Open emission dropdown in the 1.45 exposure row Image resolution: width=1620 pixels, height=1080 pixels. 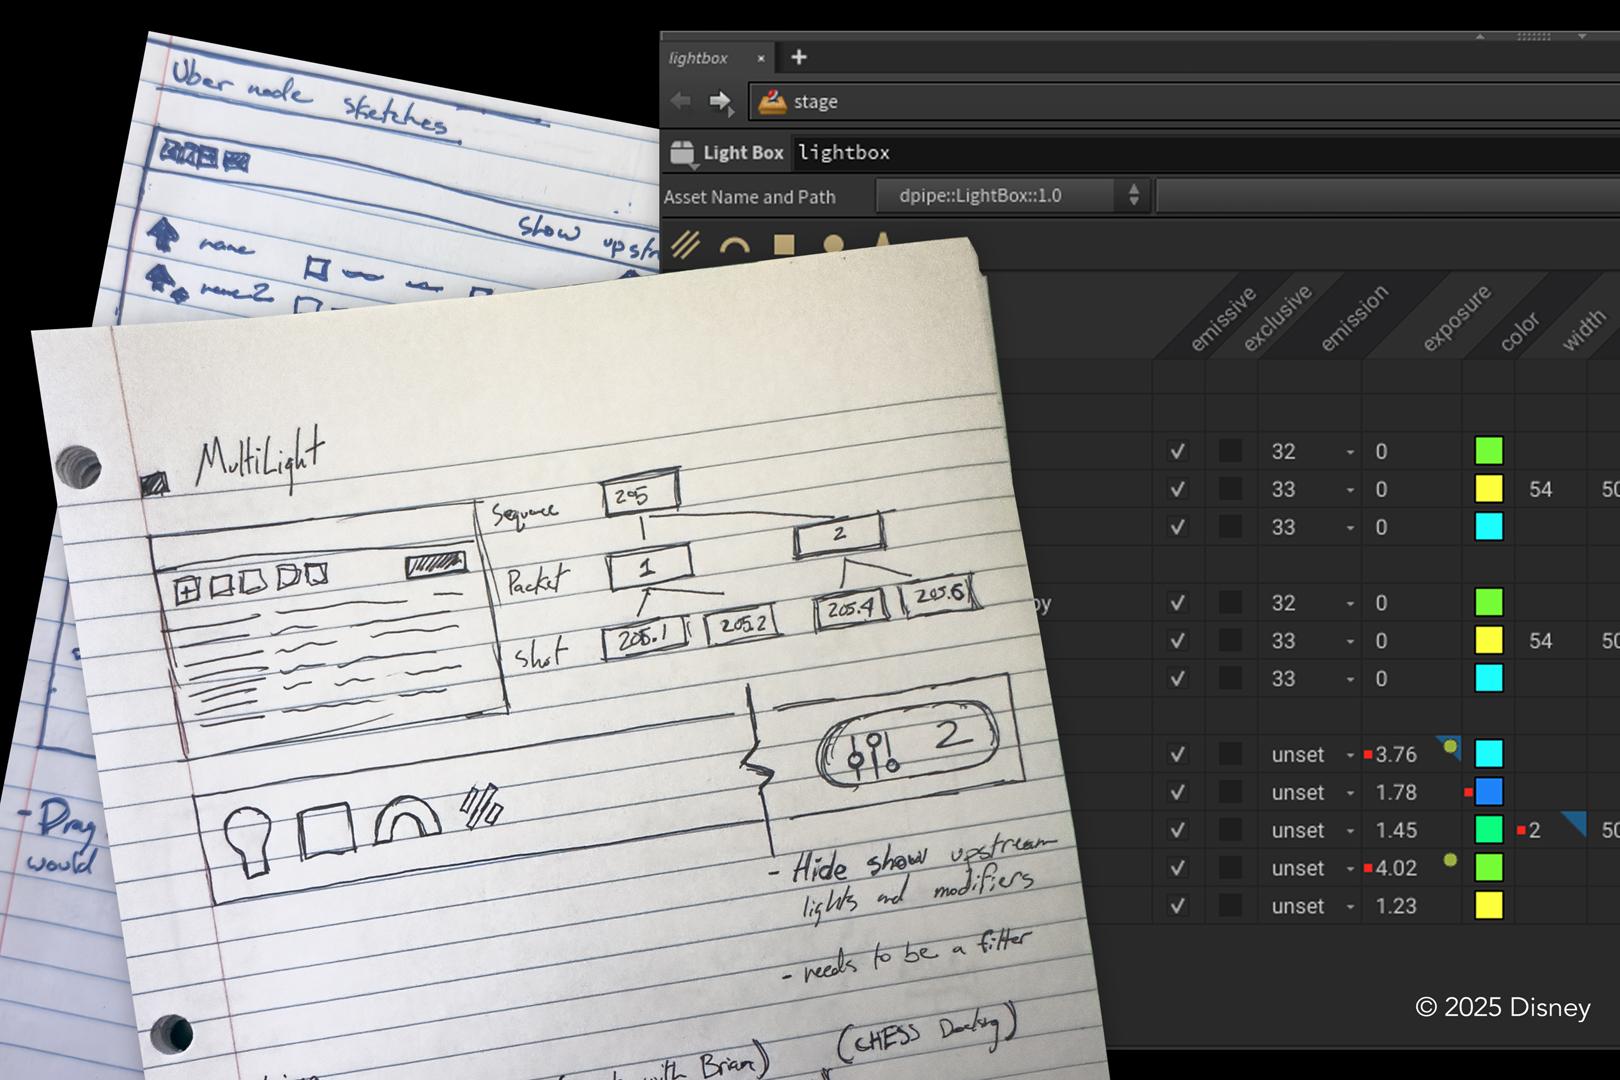pyautogui.click(x=1350, y=831)
